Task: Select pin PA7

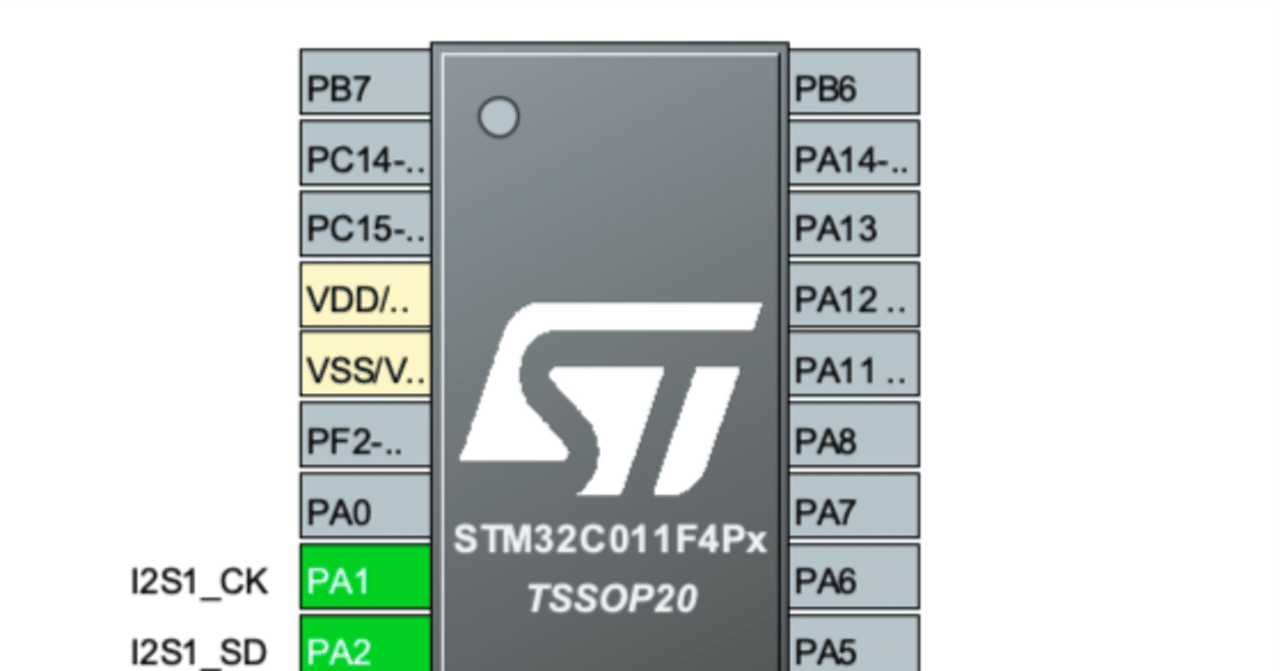Action: (x=855, y=507)
